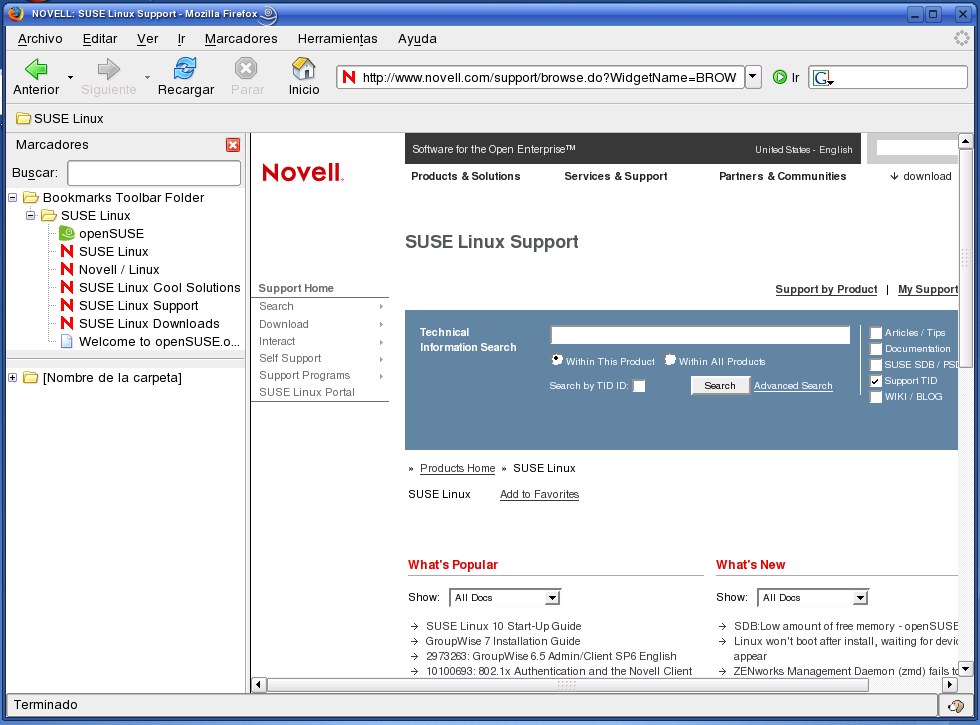The image size is (980, 725).
Task: Click the Firefox icon in title bar
Action: pyautogui.click(x=16, y=13)
